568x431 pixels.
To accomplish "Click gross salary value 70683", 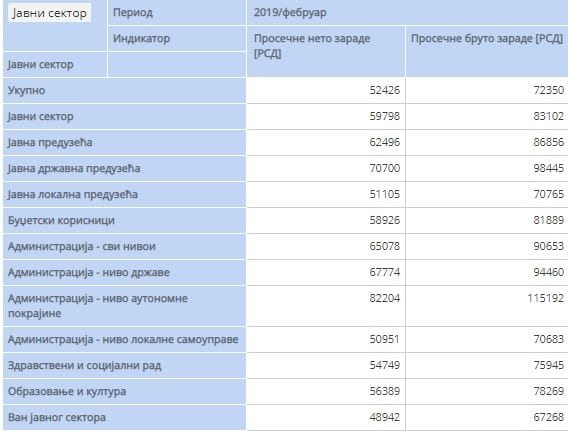I will point(548,339).
